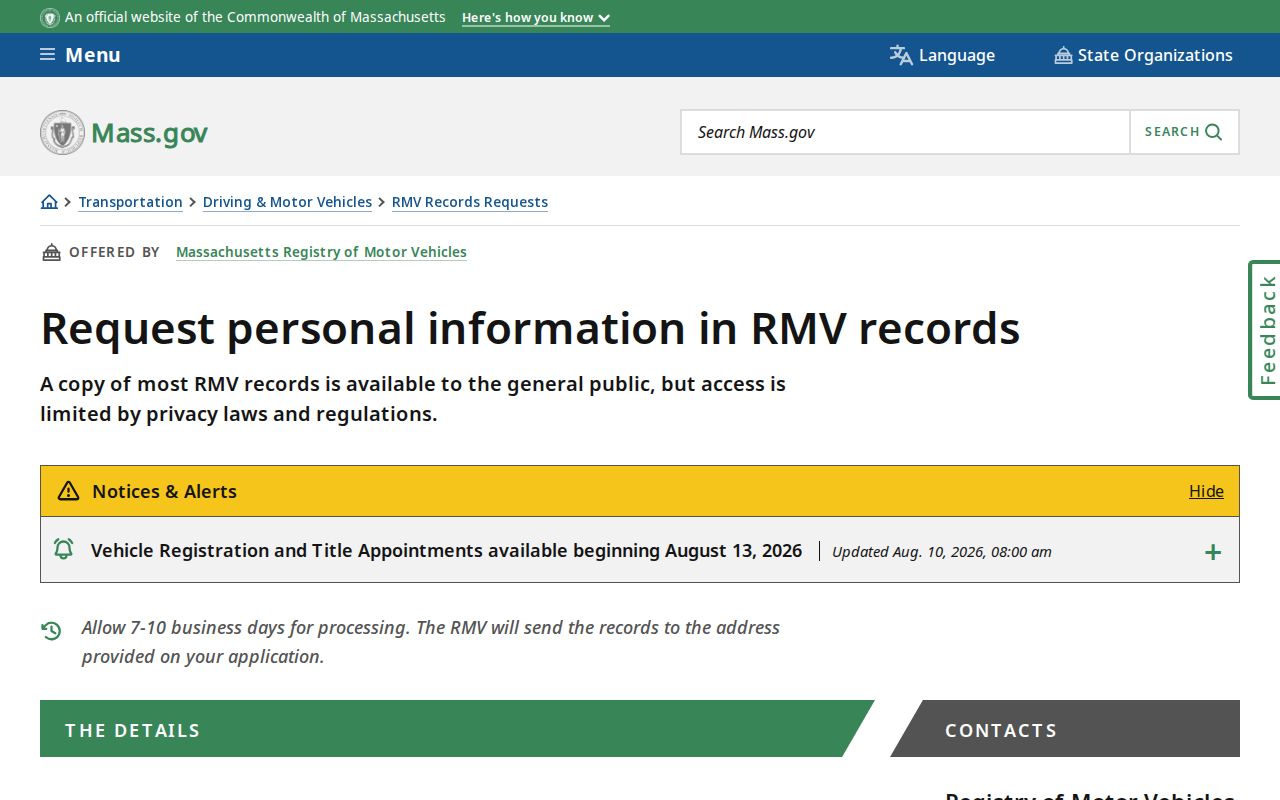
Task: Click the 'Allow 7-10 business days' note
Action: coord(431,642)
